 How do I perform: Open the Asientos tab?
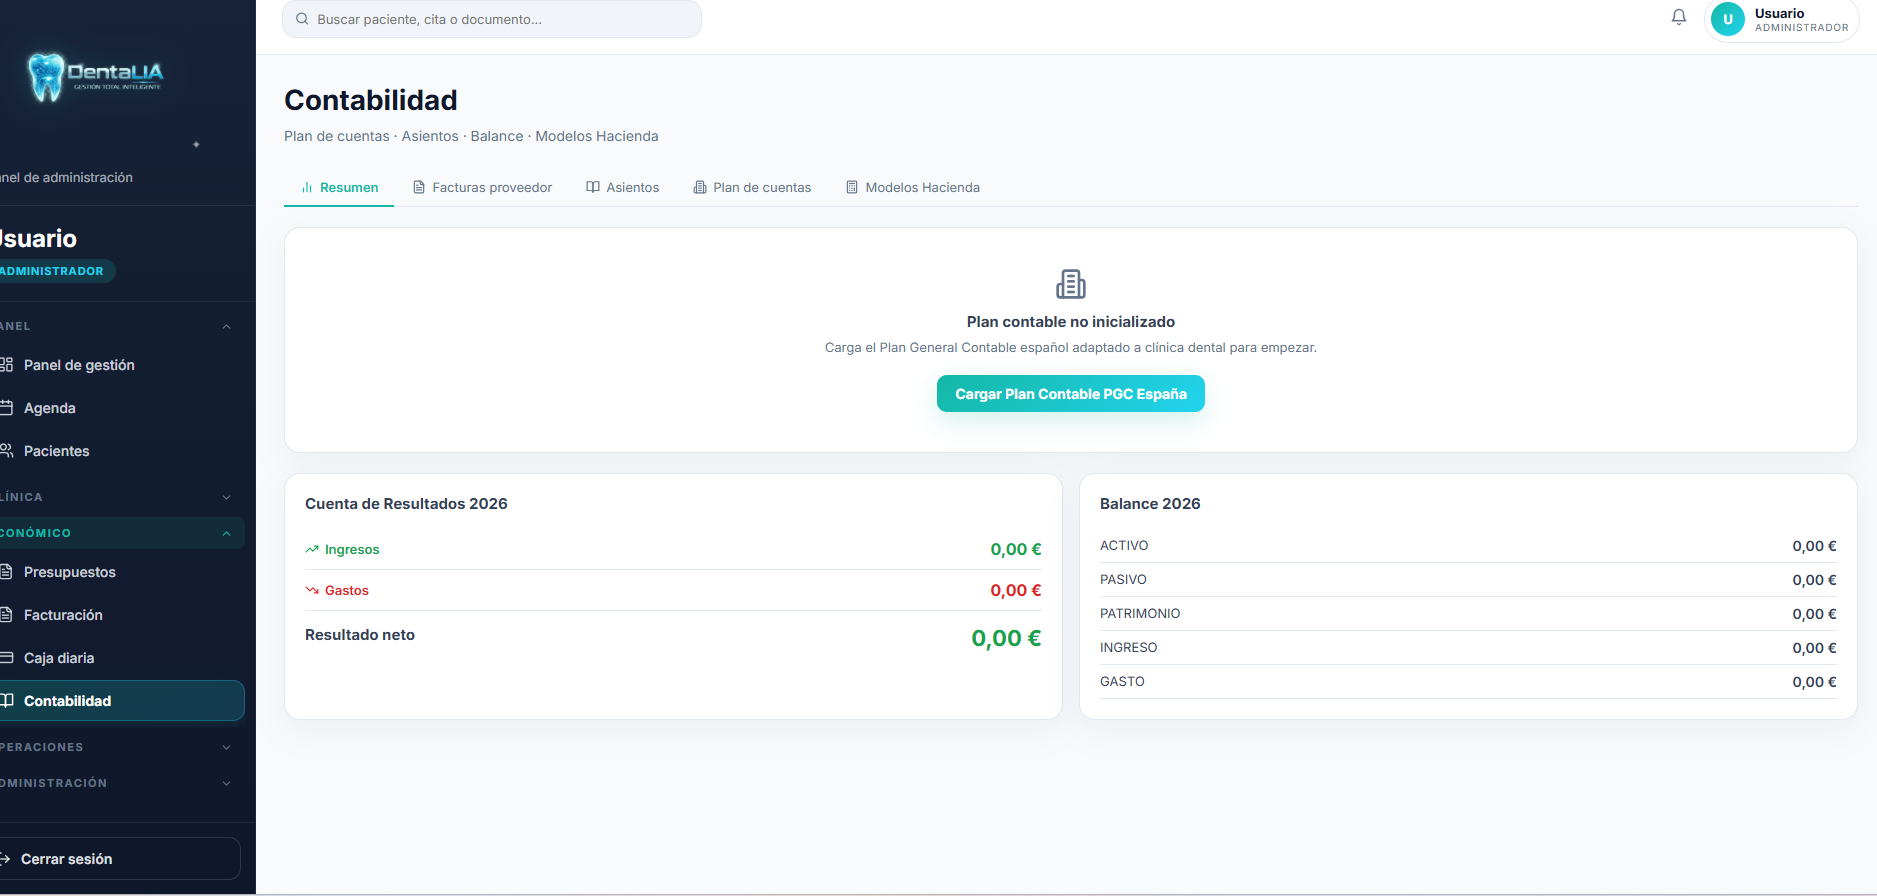pos(622,187)
